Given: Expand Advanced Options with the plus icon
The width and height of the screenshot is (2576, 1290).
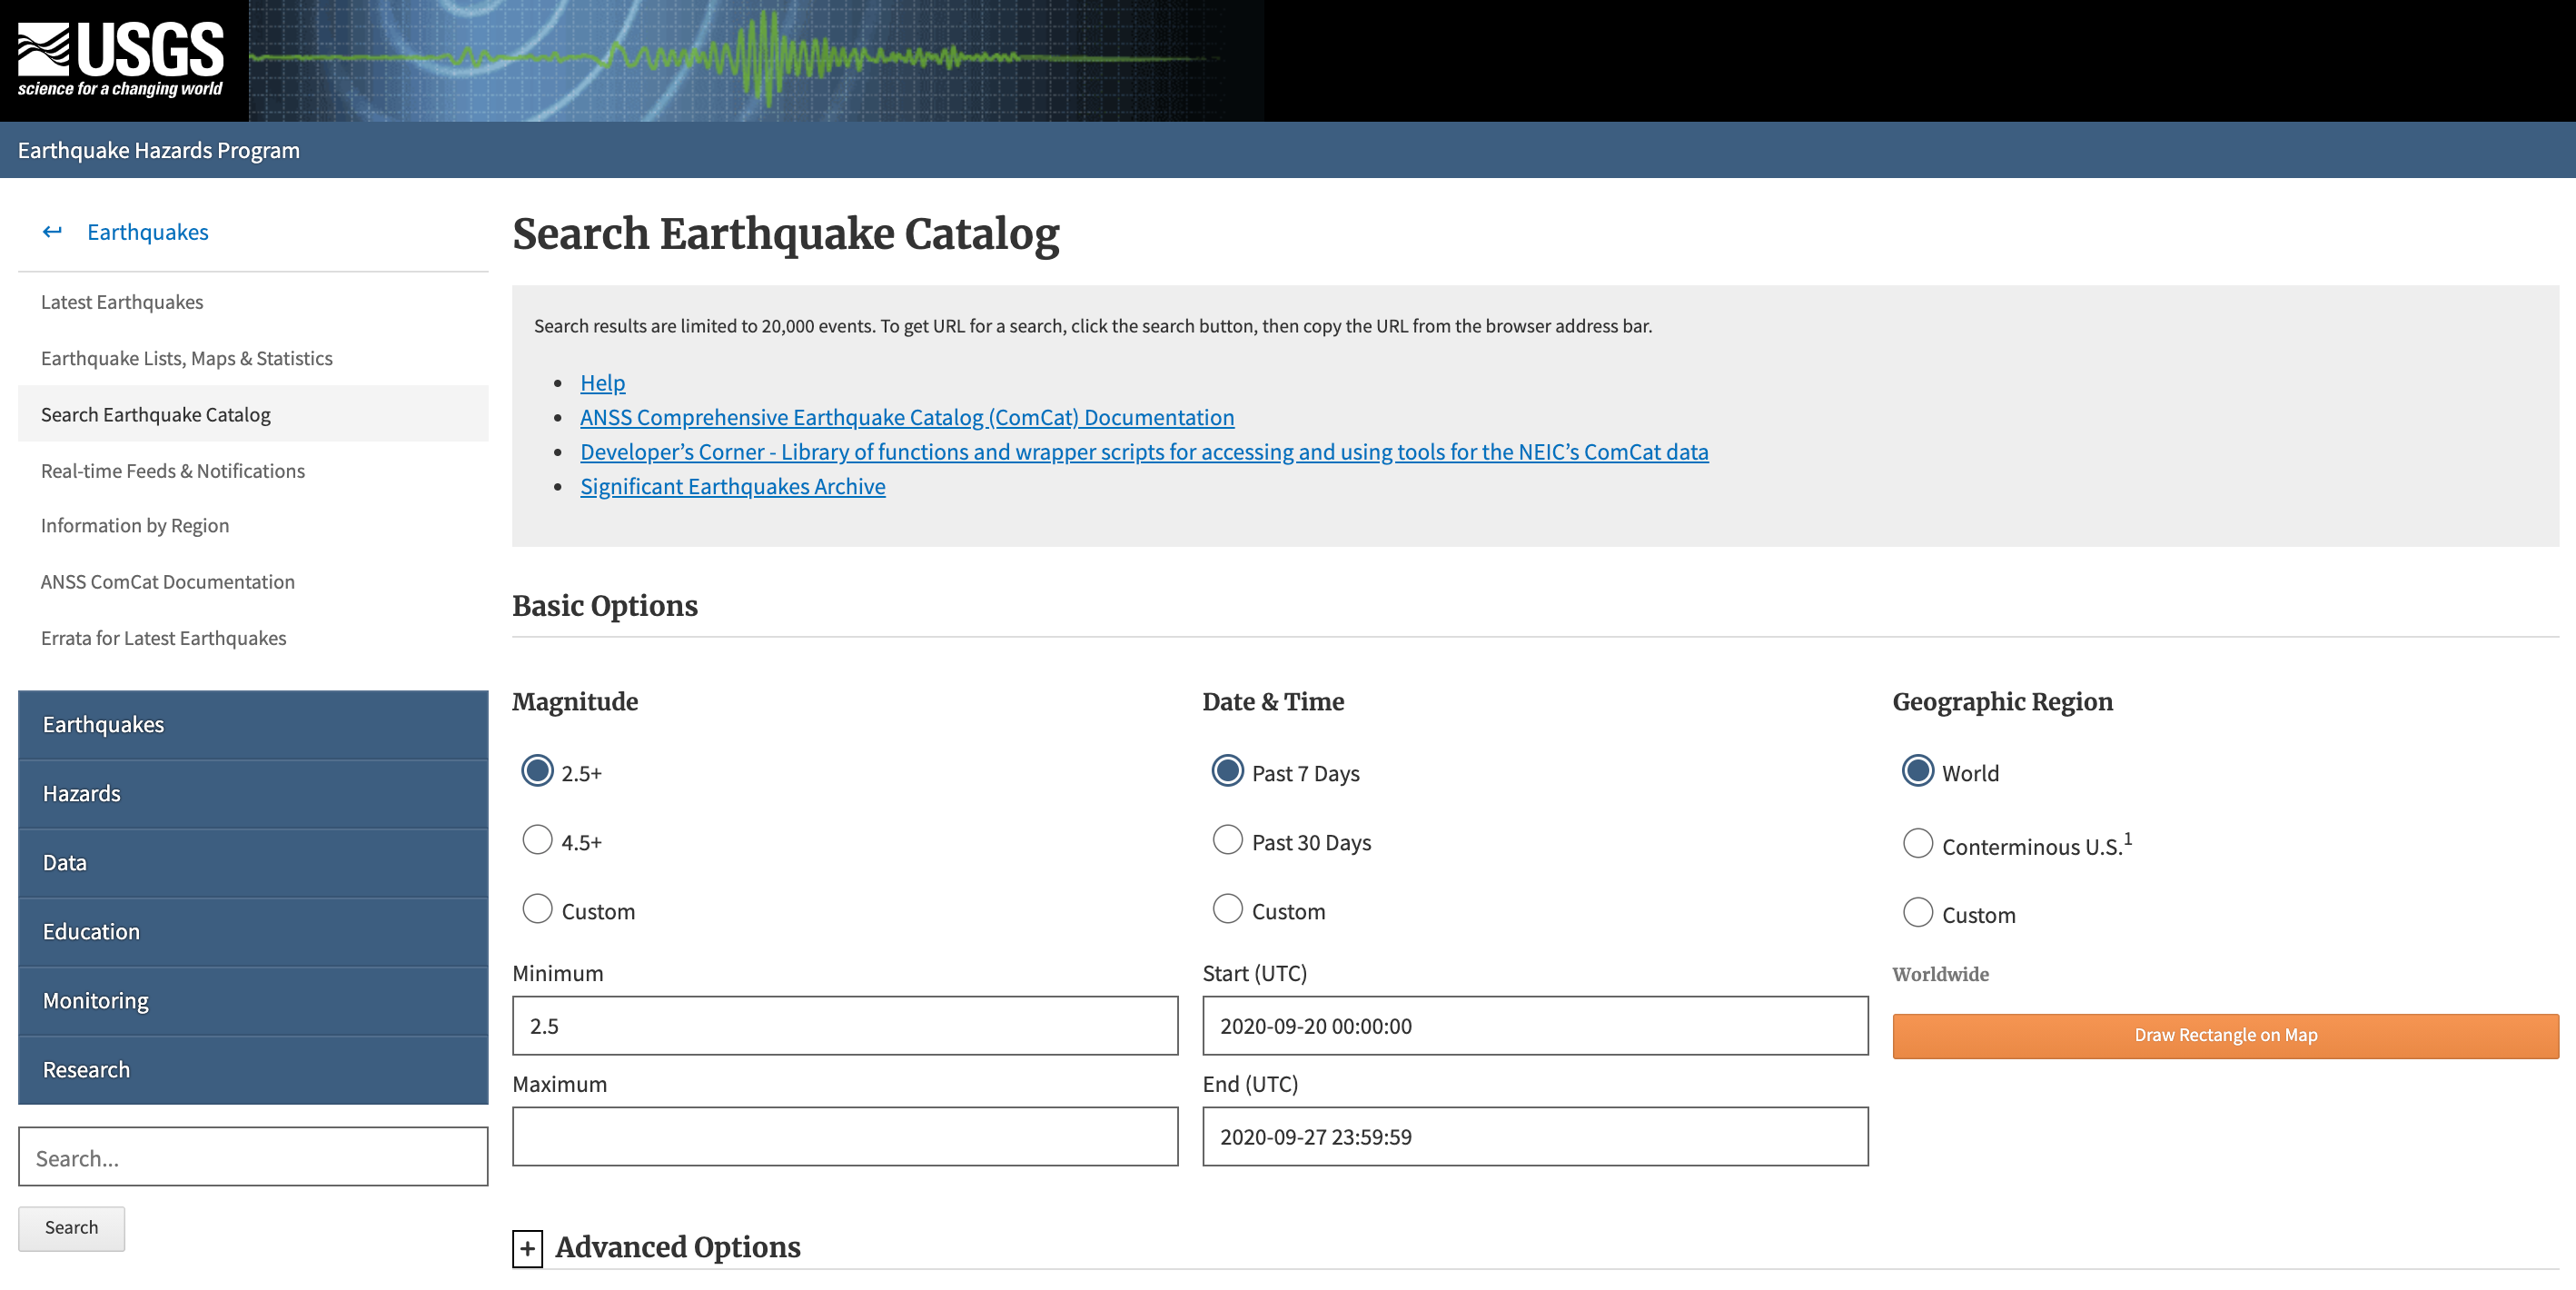Looking at the screenshot, I should coord(527,1248).
